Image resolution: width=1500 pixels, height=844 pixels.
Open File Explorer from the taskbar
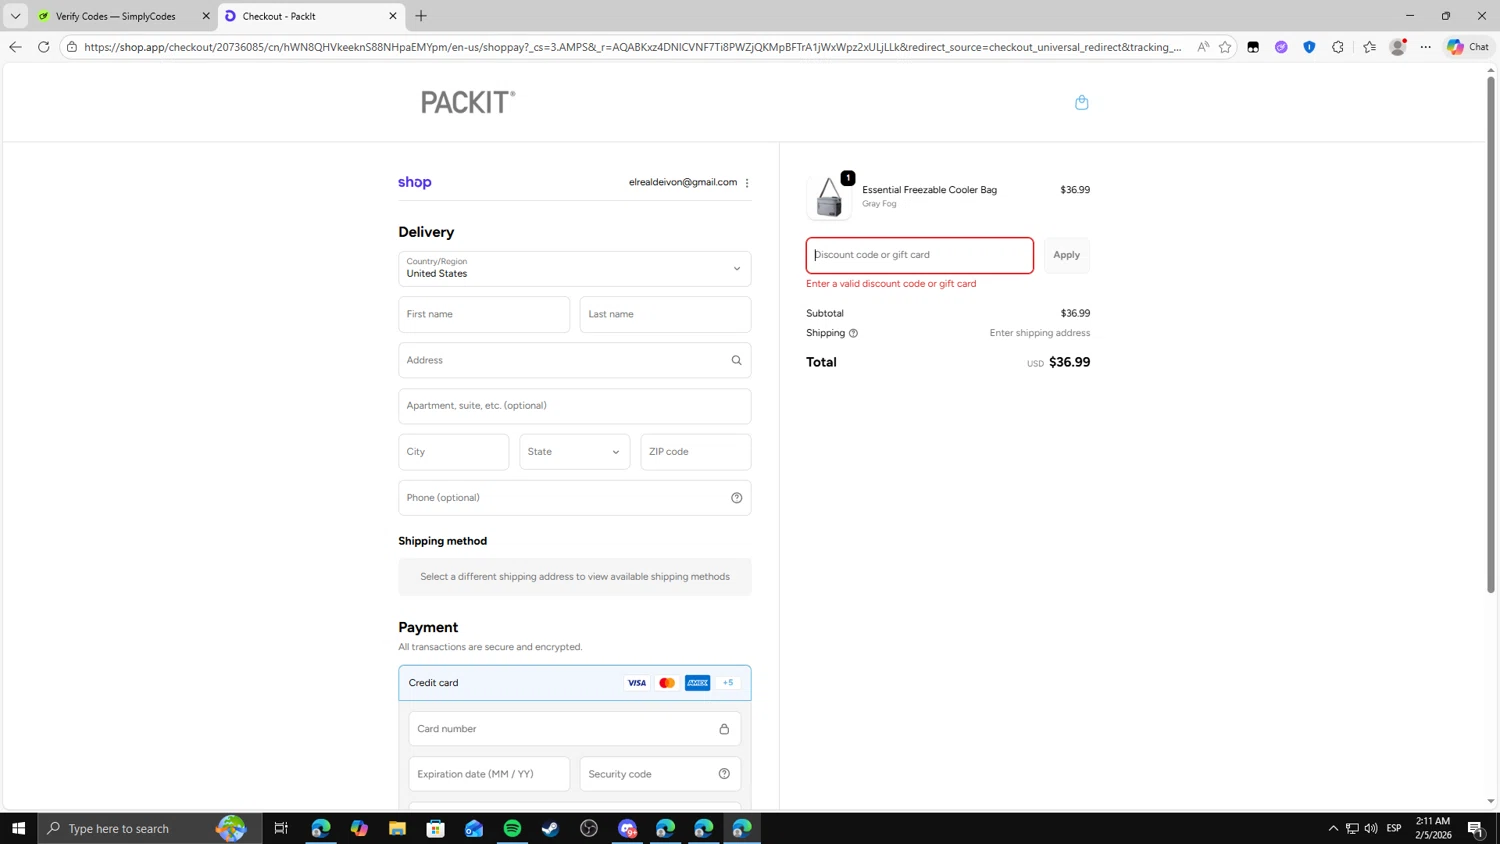(397, 828)
